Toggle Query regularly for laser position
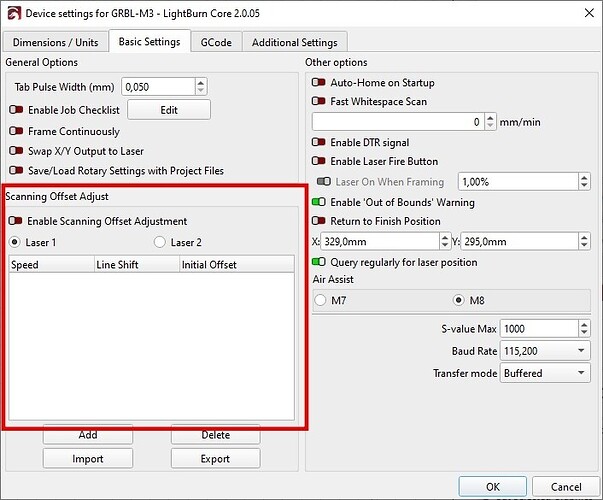 click(x=319, y=262)
